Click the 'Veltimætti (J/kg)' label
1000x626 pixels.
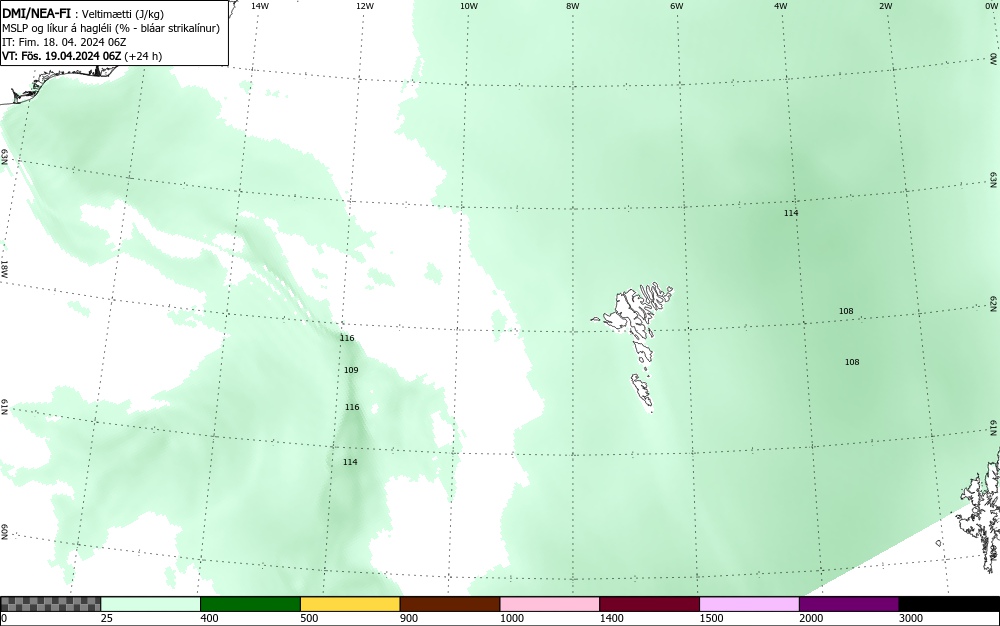pyautogui.click(x=123, y=14)
